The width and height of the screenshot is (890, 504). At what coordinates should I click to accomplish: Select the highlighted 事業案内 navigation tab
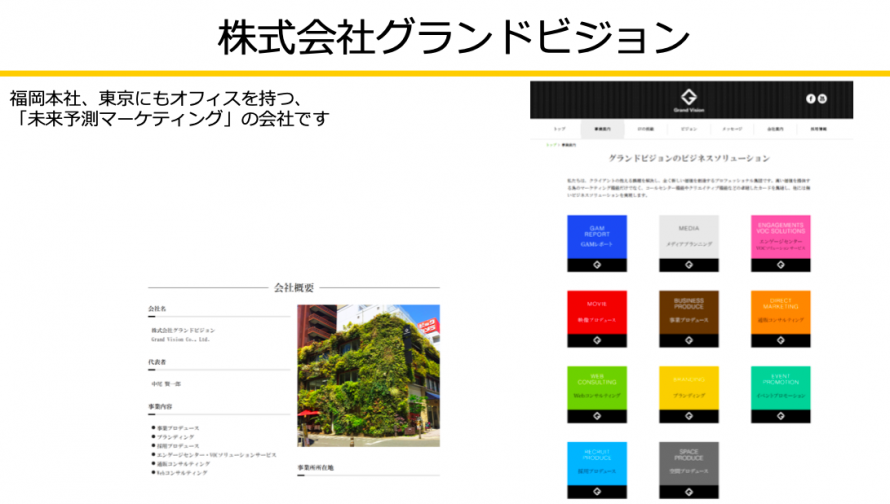pos(602,129)
